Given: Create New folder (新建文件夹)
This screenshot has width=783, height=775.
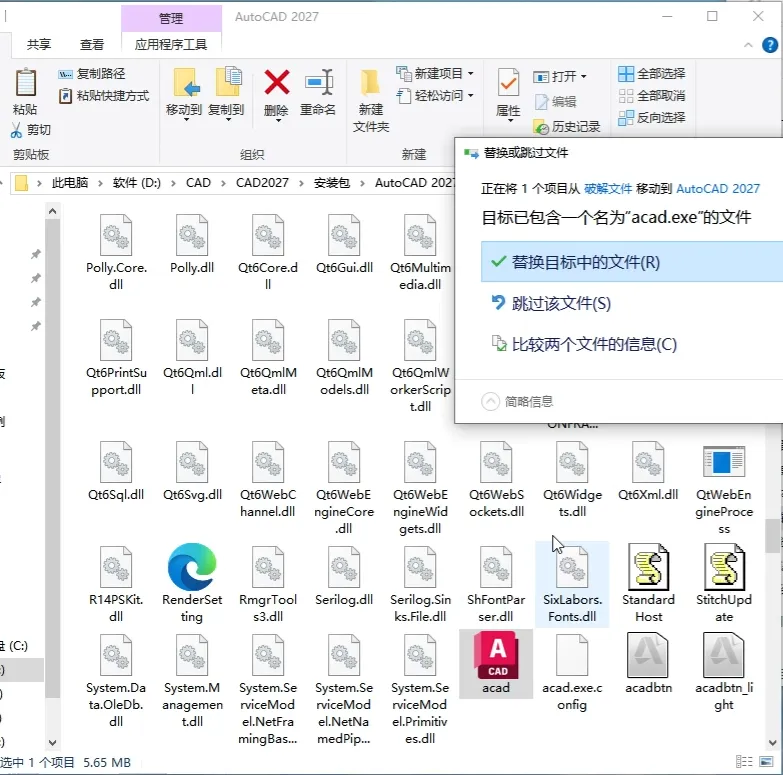Looking at the screenshot, I should click(x=371, y=100).
